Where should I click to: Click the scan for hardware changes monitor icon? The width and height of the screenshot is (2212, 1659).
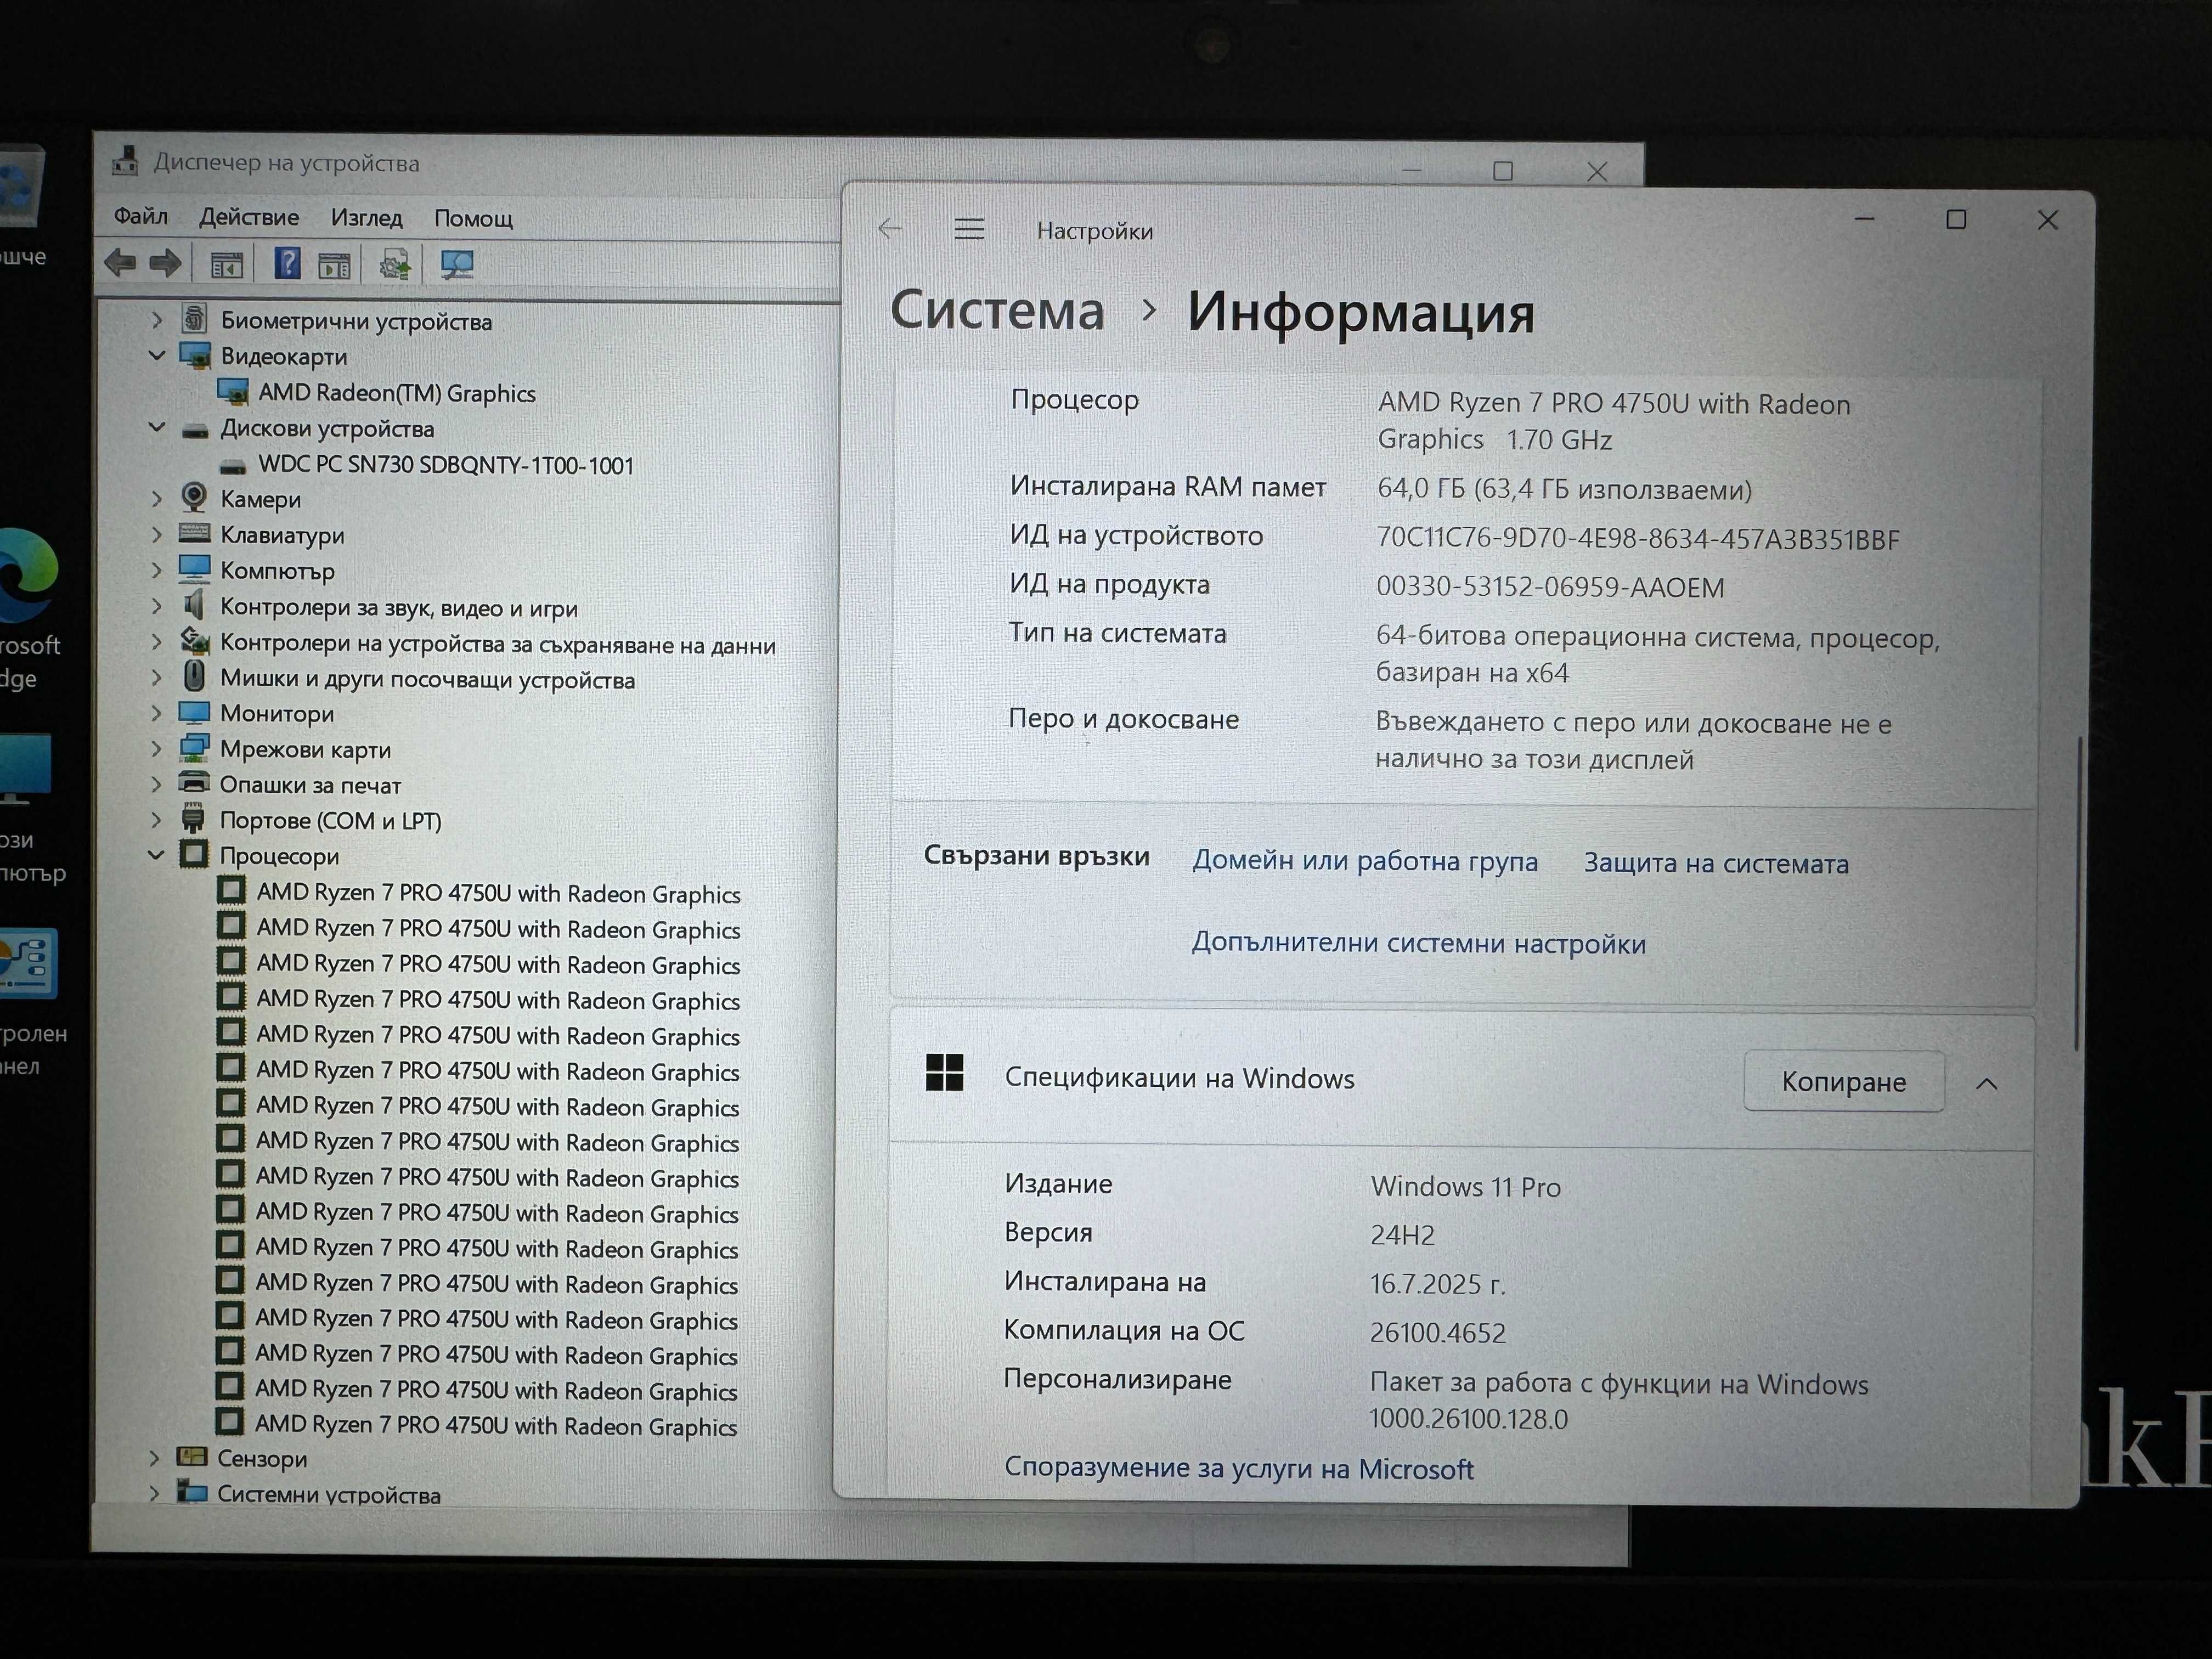click(457, 265)
